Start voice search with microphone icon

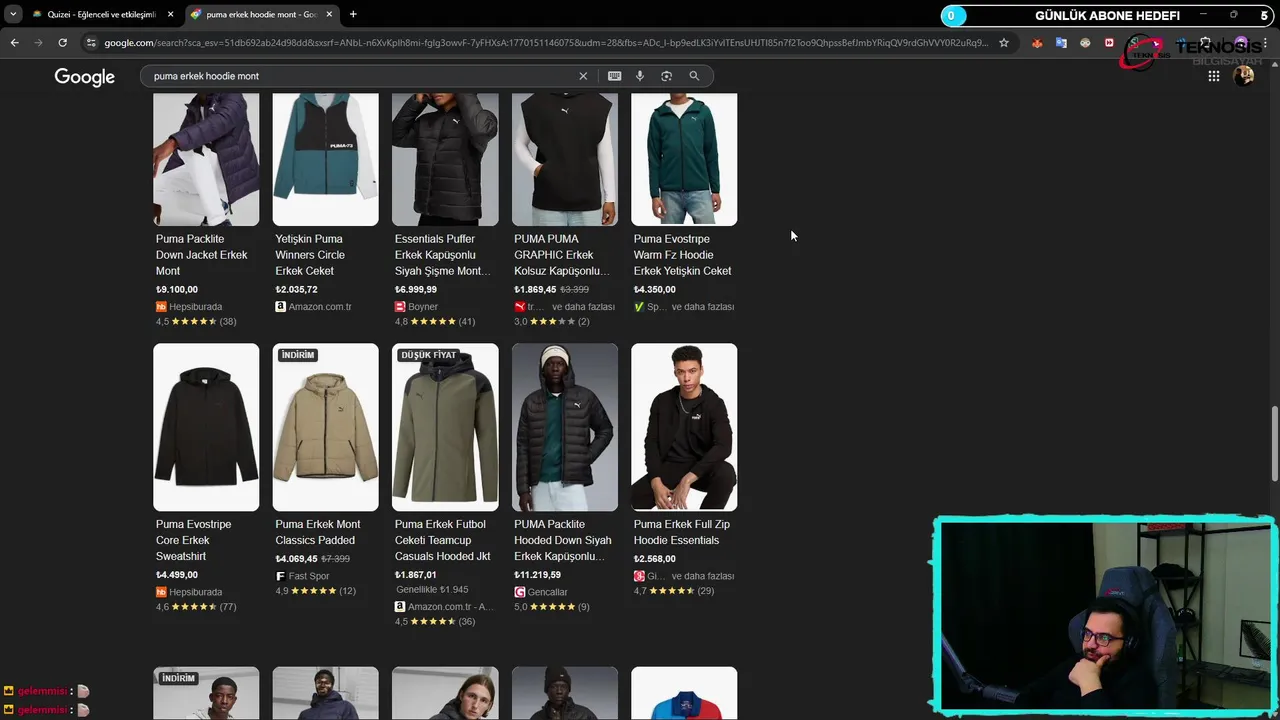640,76
